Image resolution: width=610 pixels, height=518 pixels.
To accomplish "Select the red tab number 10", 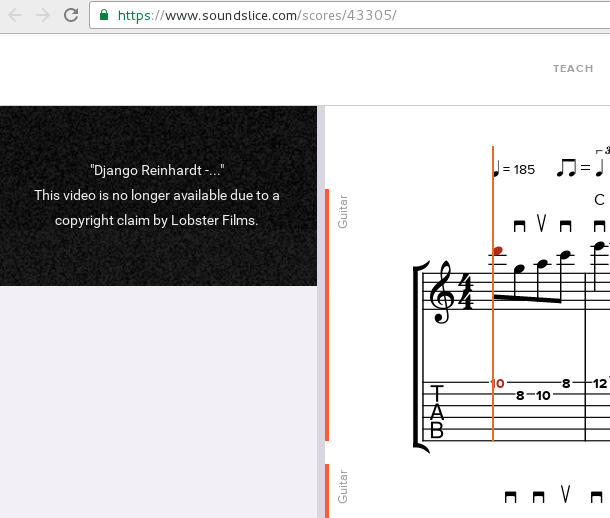I will tap(498, 384).
